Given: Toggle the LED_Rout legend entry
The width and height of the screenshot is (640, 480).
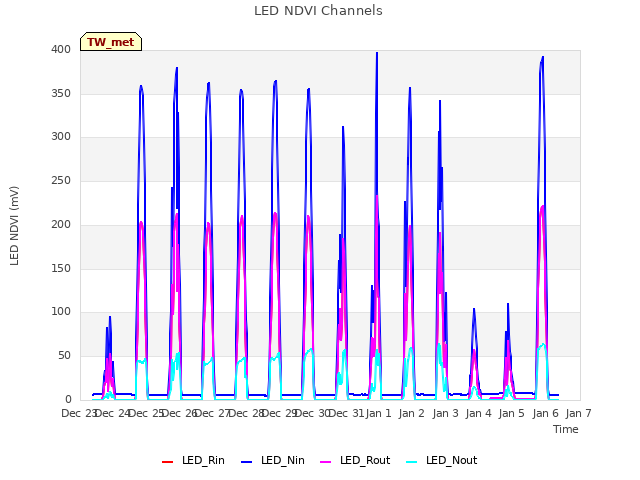Looking at the screenshot, I should pyautogui.click(x=355, y=461).
